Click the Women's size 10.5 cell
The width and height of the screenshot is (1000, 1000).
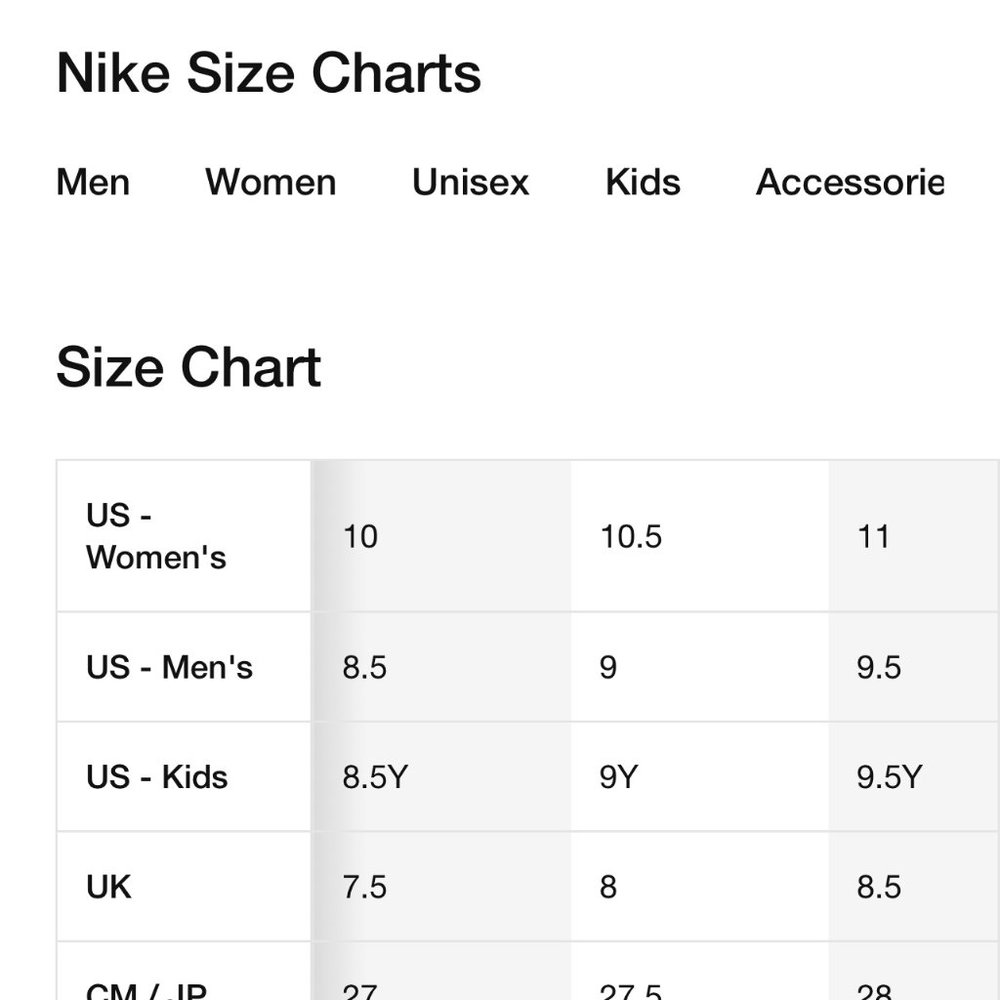point(700,536)
